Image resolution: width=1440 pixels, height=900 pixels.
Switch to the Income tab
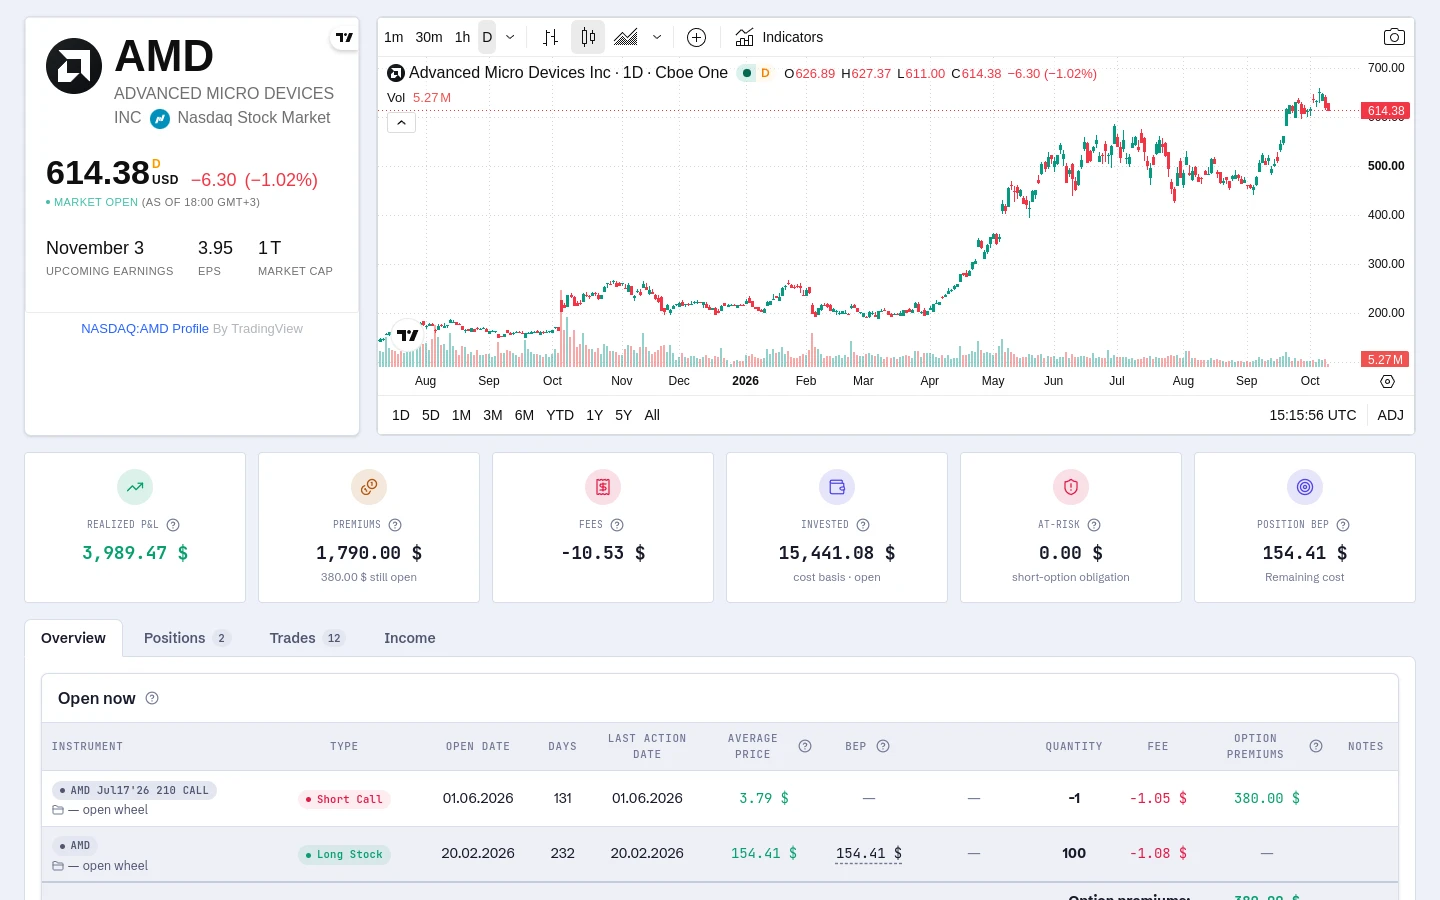410,638
